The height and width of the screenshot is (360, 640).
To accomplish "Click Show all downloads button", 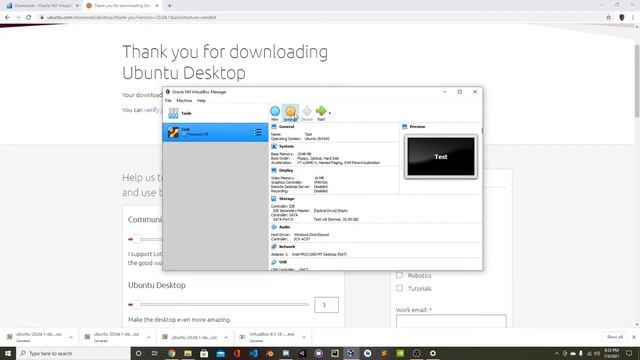I will click(615, 337).
